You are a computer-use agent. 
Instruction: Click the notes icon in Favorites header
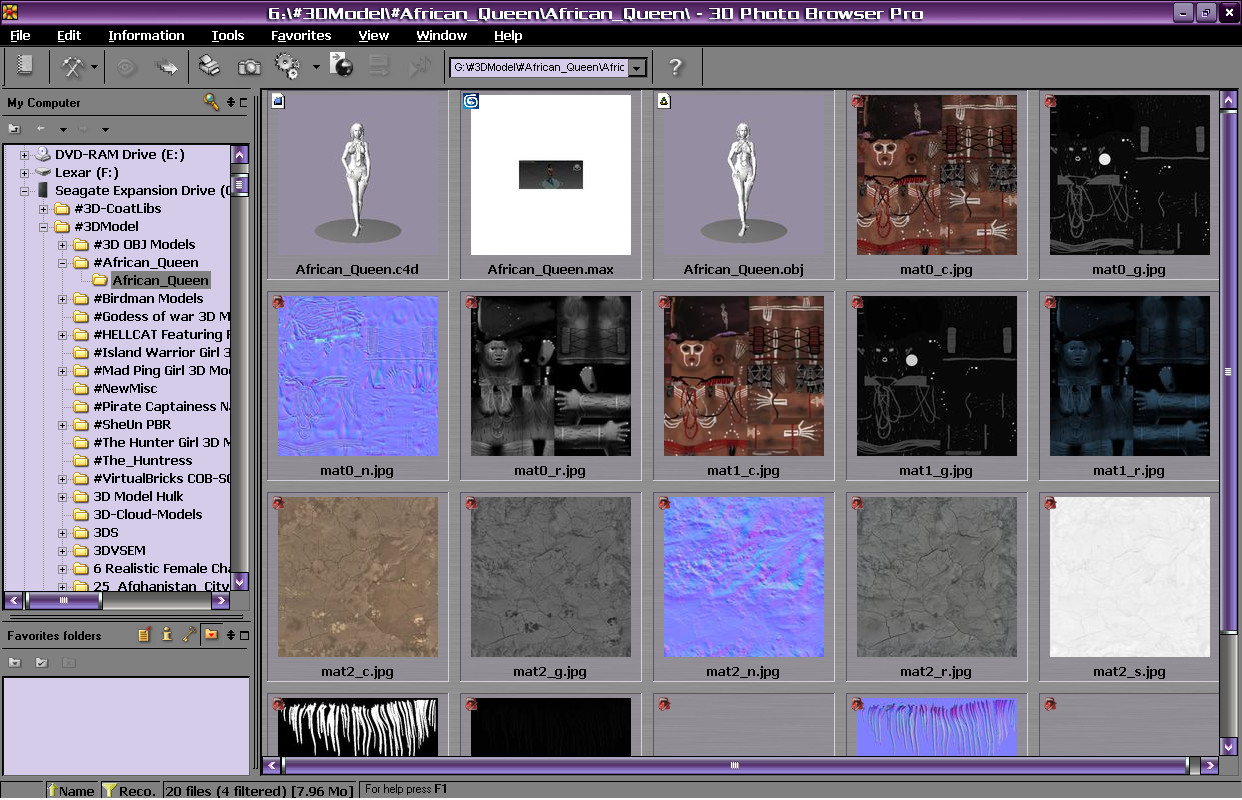coord(144,635)
